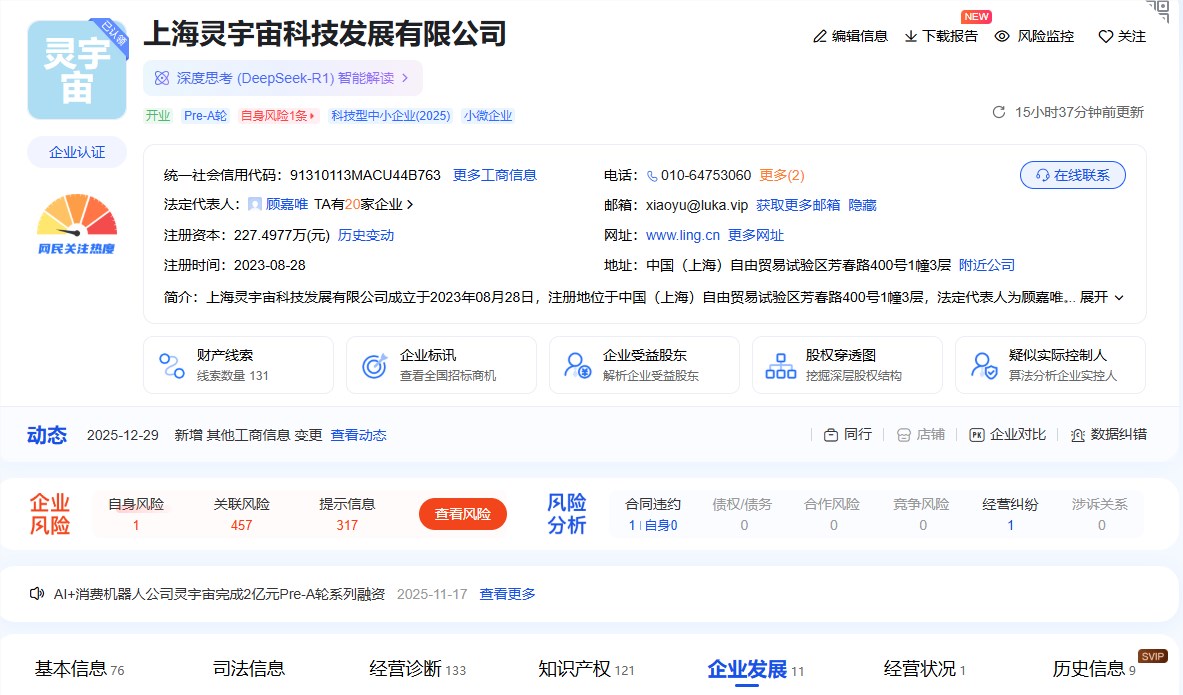This screenshot has height=695, width=1183.
Task: View 企业受益股东 beneficial shareholders
Action: click(644, 365)
